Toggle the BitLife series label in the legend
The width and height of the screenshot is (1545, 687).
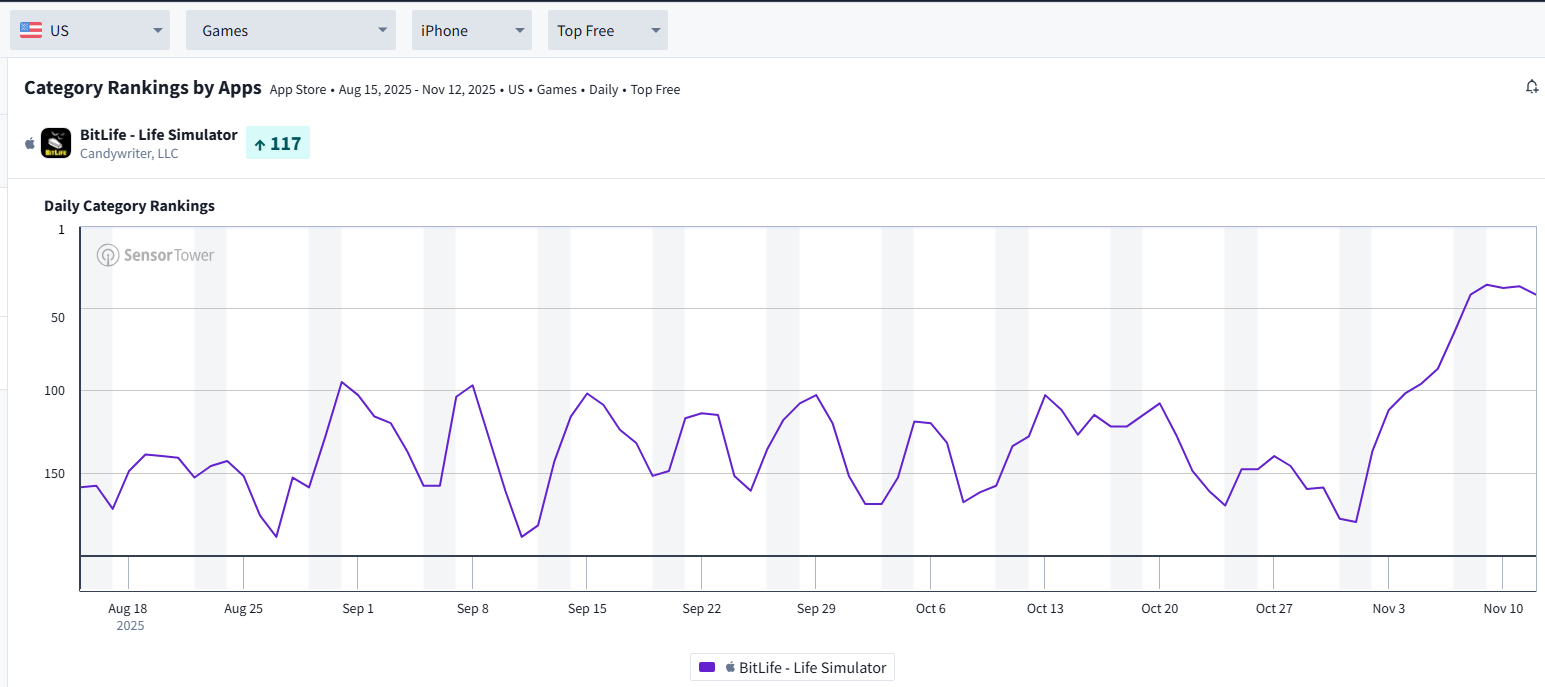pyautogui.click(x=812, y=668)
